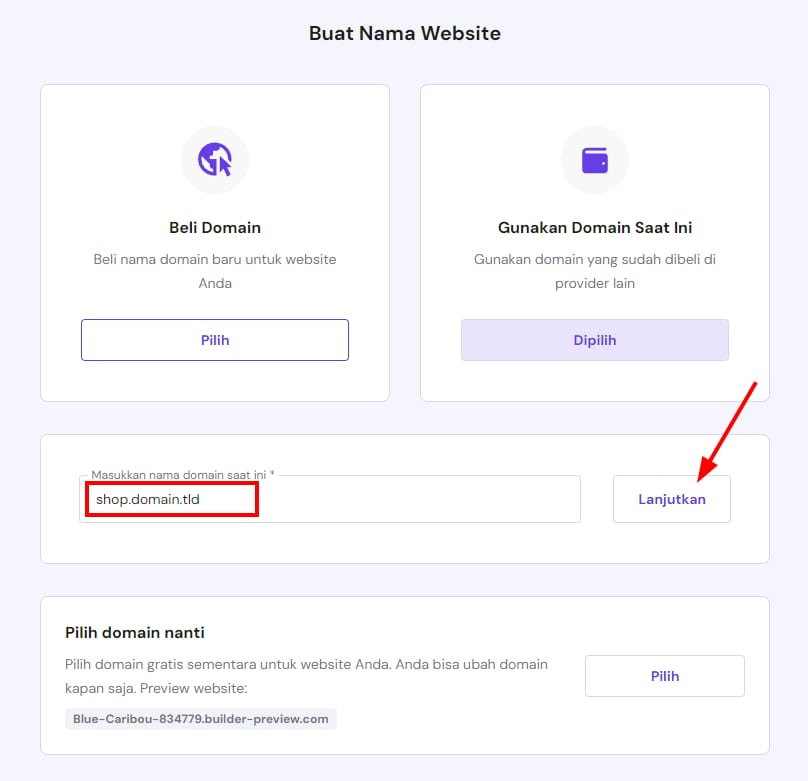Viewport: 808px width, 781px height.
Task: Click the red arrow pointing to Lanjutkan
Action: pos(728,426)
